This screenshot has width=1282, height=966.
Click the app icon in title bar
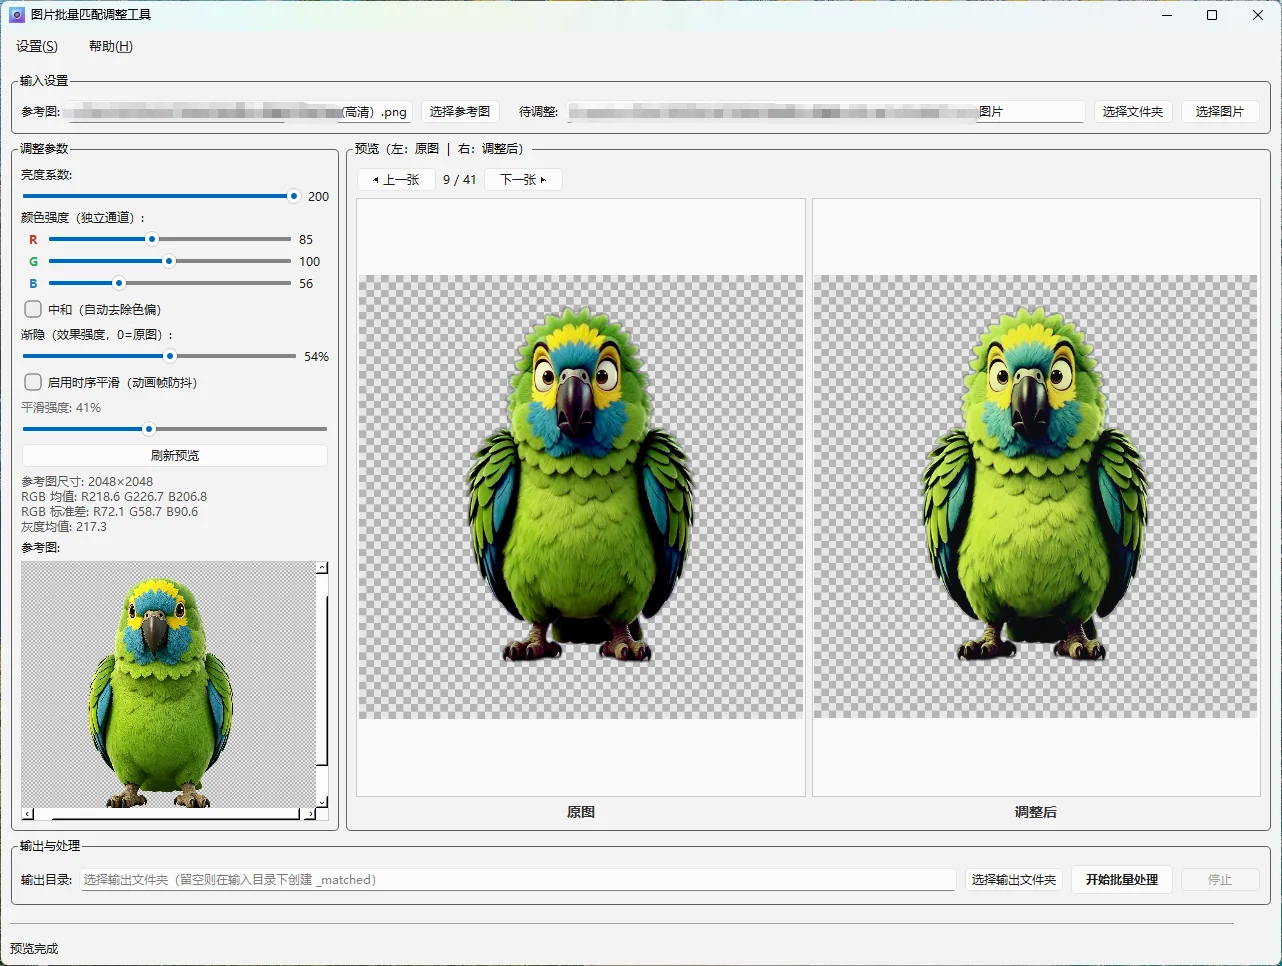(17, 15)
